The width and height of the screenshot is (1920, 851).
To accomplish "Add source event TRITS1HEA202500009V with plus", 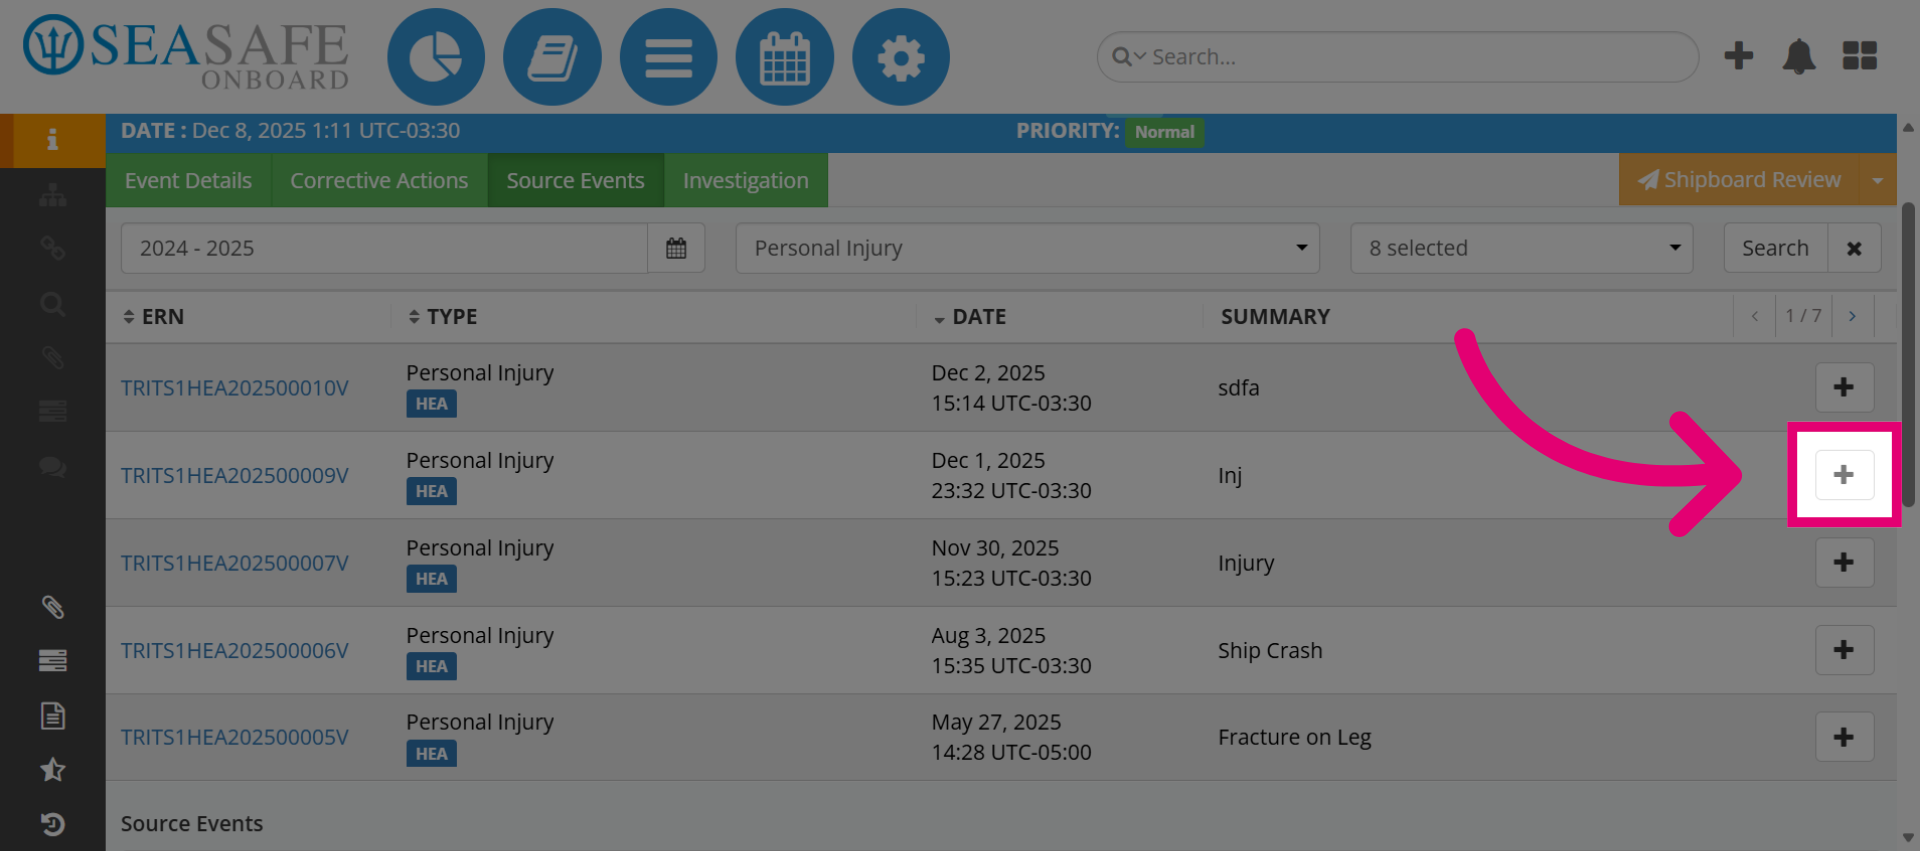I will [1844, 474].
